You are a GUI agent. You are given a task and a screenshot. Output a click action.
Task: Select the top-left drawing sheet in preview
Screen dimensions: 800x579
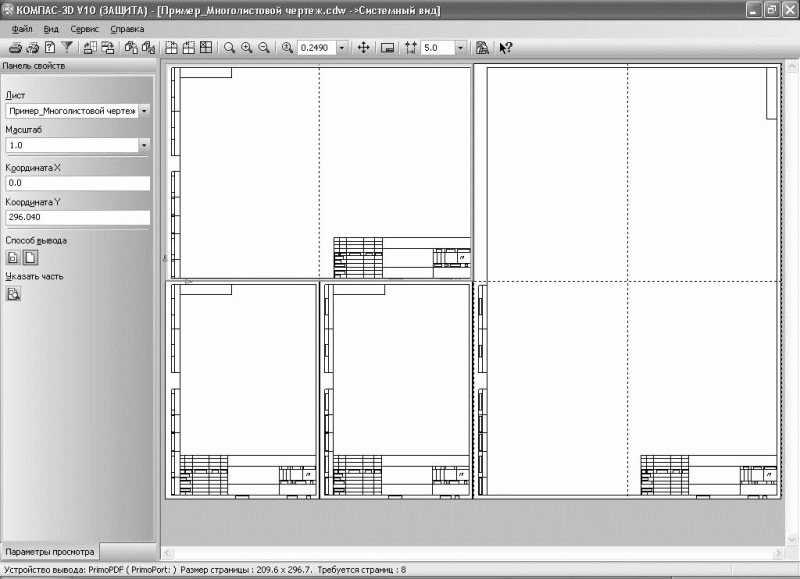pyautogui.click(x=320, y=172)
